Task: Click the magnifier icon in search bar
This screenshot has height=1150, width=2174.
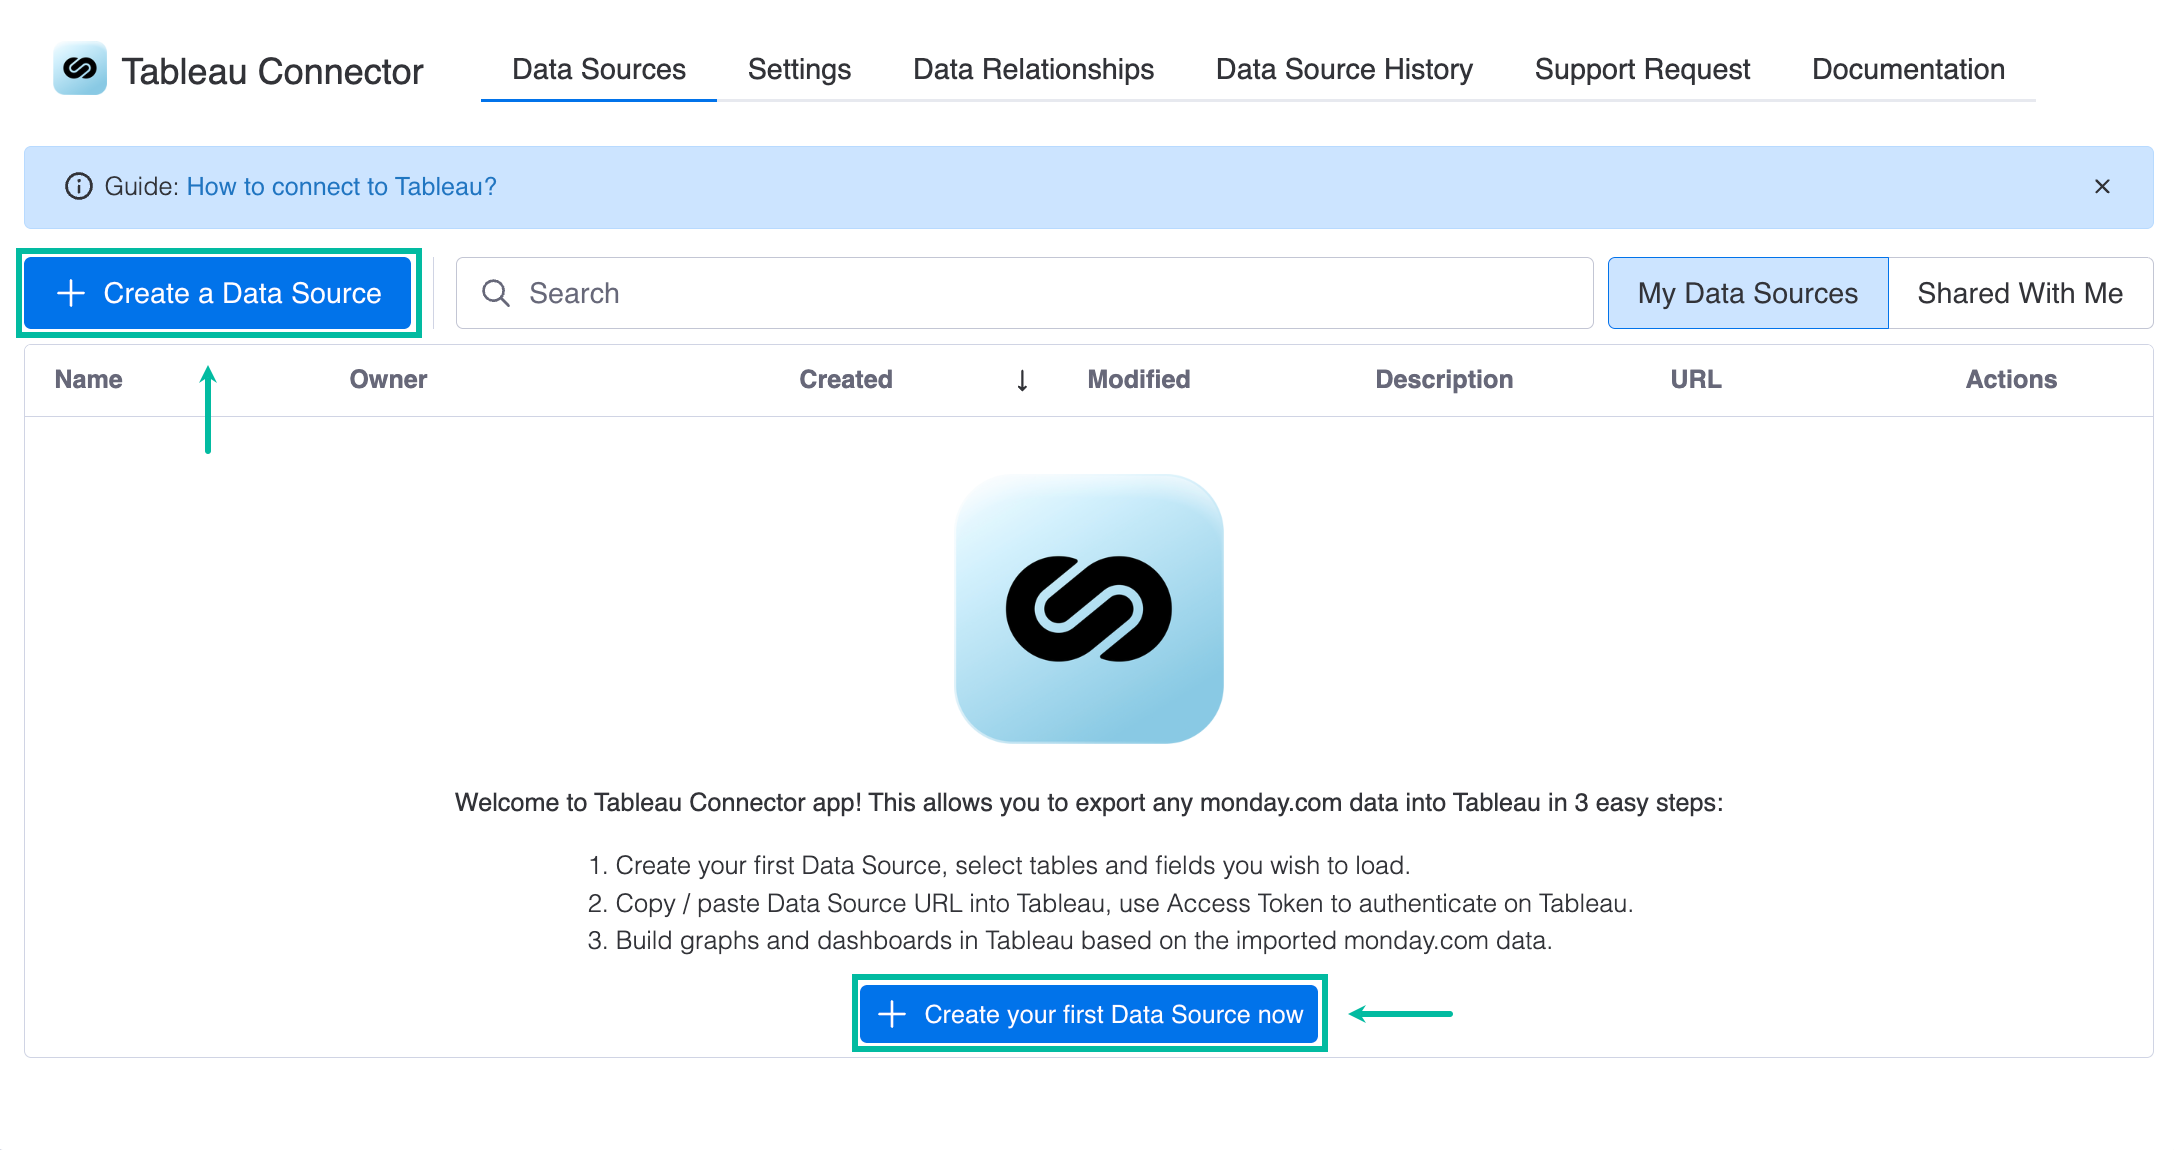Action: pyautogui.click(x=496, y=293)
